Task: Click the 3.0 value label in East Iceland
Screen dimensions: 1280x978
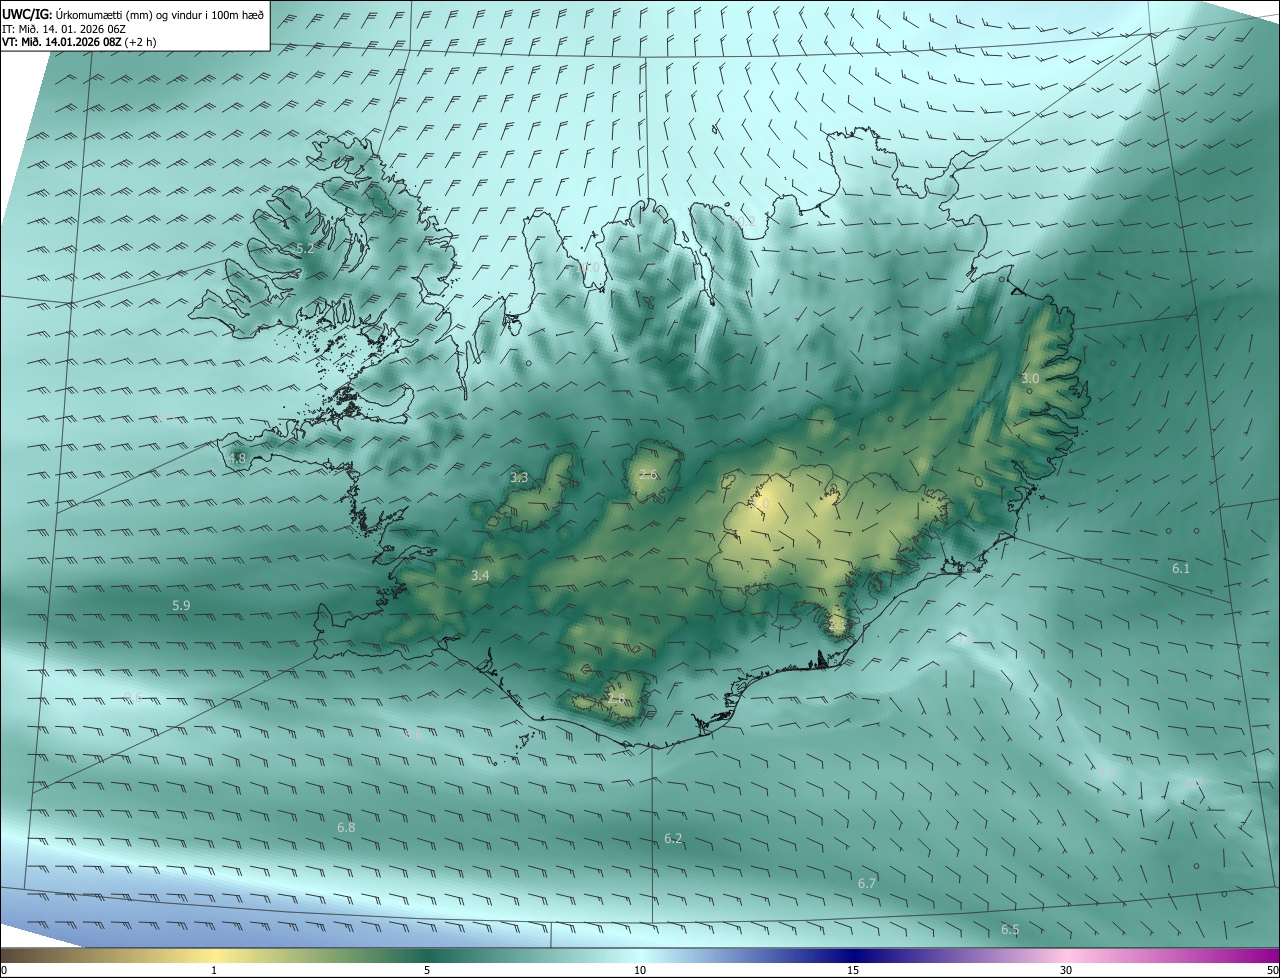Action: (1030, 378)
